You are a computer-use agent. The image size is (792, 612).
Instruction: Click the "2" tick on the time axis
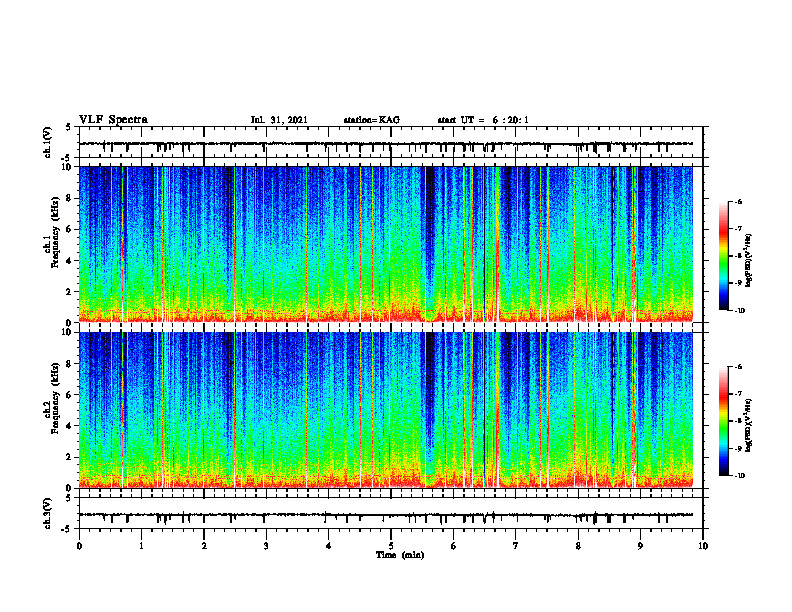(204, 546)
